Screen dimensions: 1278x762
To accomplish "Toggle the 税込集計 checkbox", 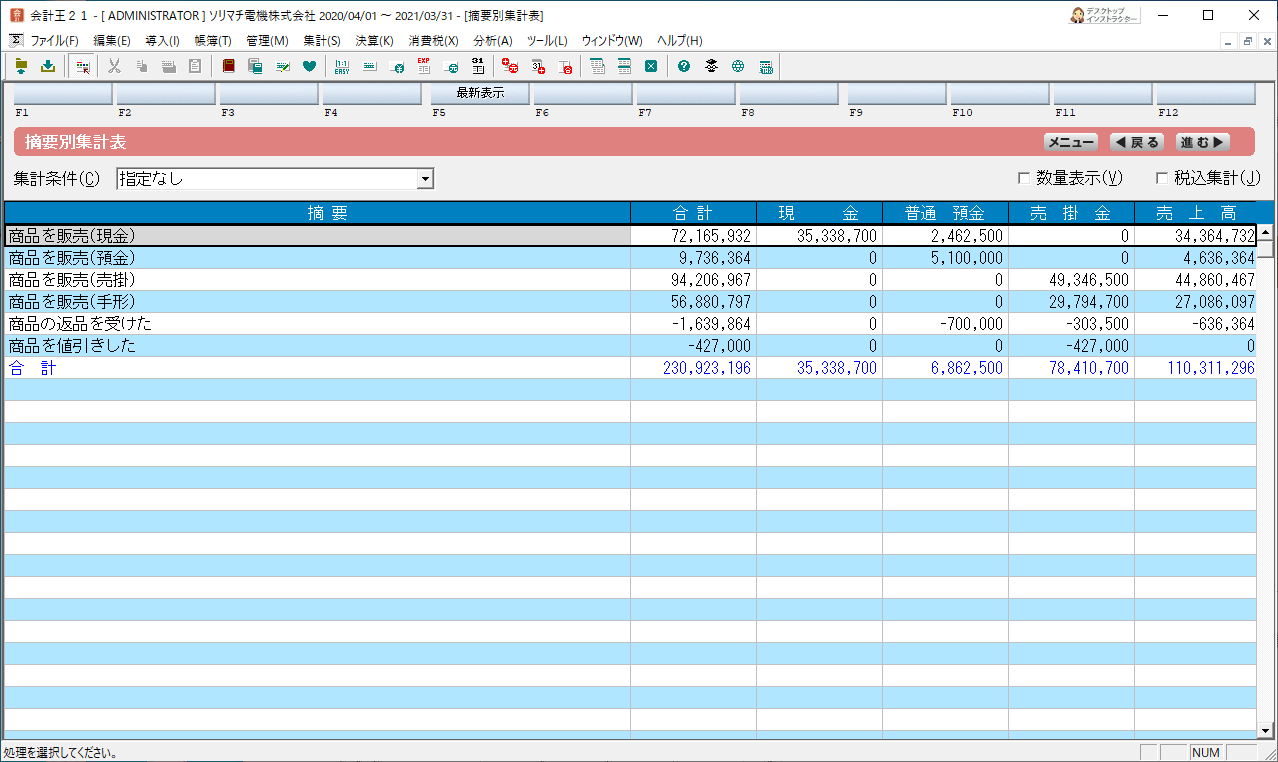I will pos(1161,179).
